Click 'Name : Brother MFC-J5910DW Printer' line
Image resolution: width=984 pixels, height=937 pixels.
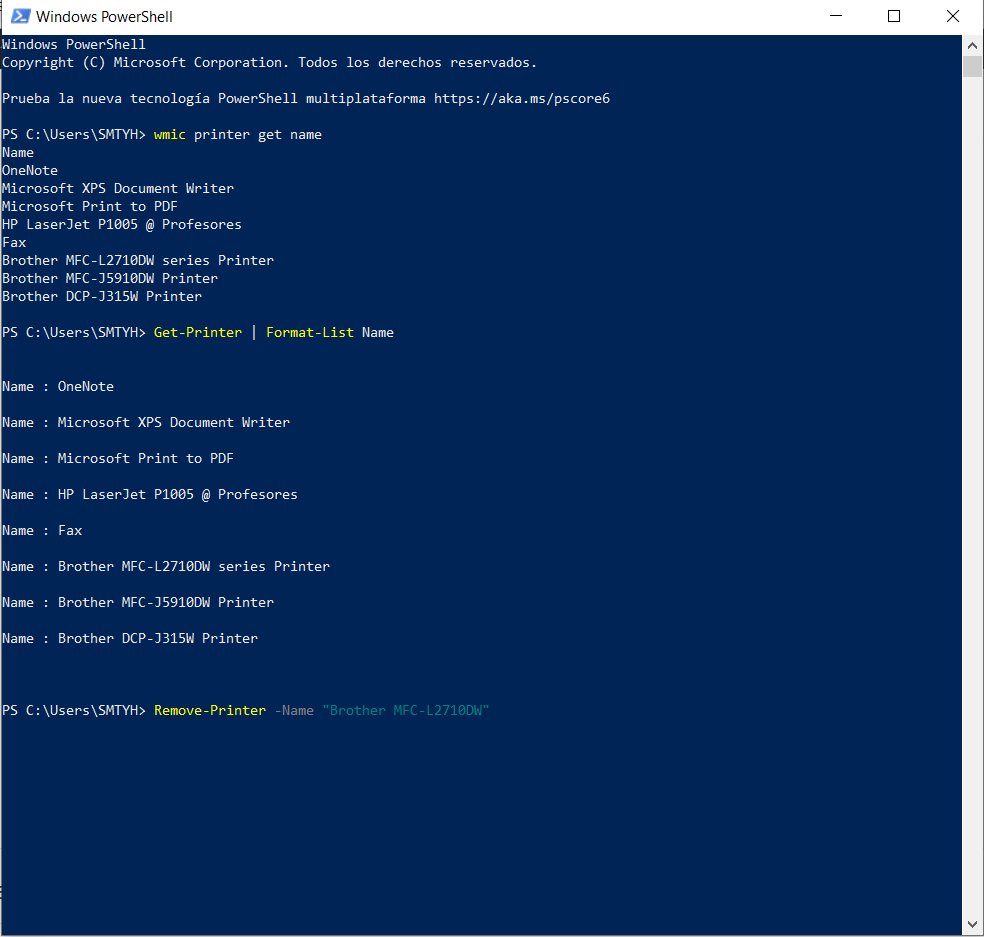pos(138,602)
